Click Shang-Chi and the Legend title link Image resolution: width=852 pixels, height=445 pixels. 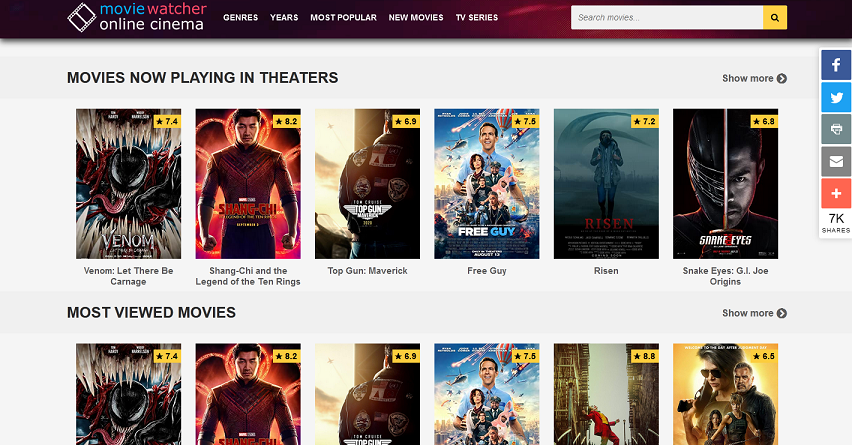tap(248, 276)
